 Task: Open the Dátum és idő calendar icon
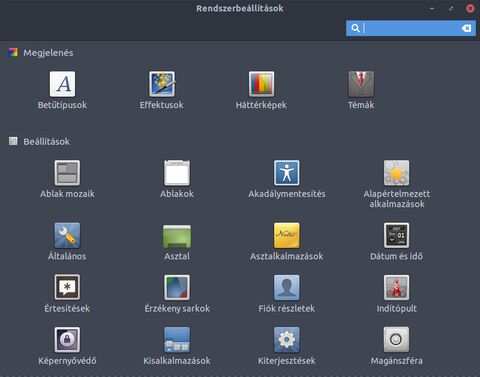[396, 235]
